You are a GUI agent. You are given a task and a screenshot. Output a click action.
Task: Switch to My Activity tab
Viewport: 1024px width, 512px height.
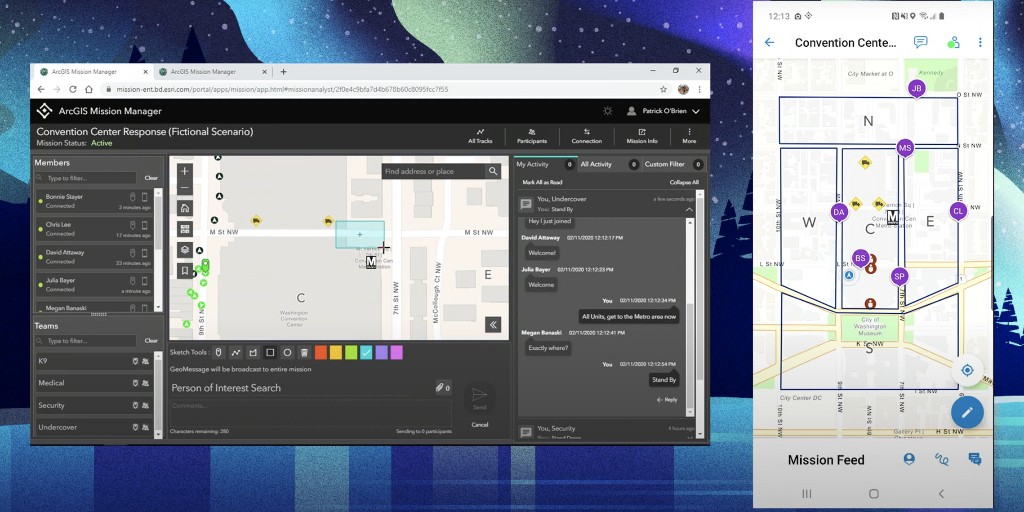click(545, 164)
